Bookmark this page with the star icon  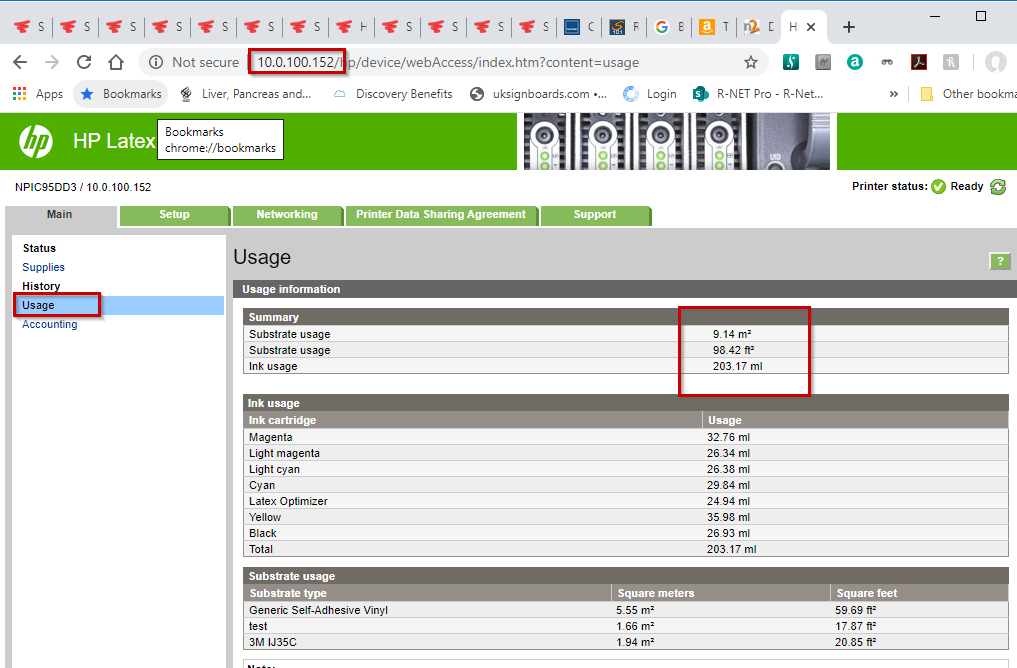pyautogui.click(x=750, y=62)
